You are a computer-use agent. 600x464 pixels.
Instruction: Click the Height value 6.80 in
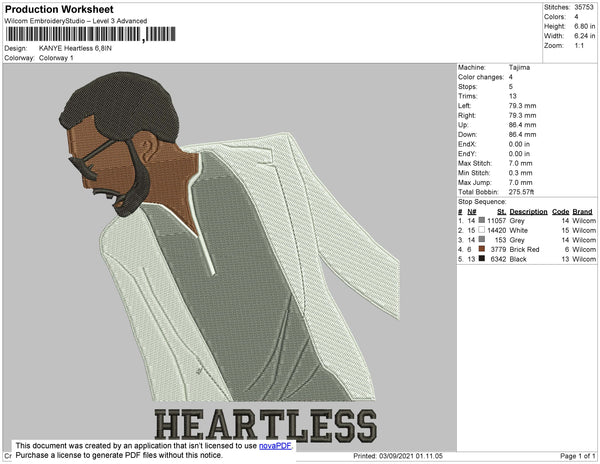pyautogui.click(x=584, y=26)
